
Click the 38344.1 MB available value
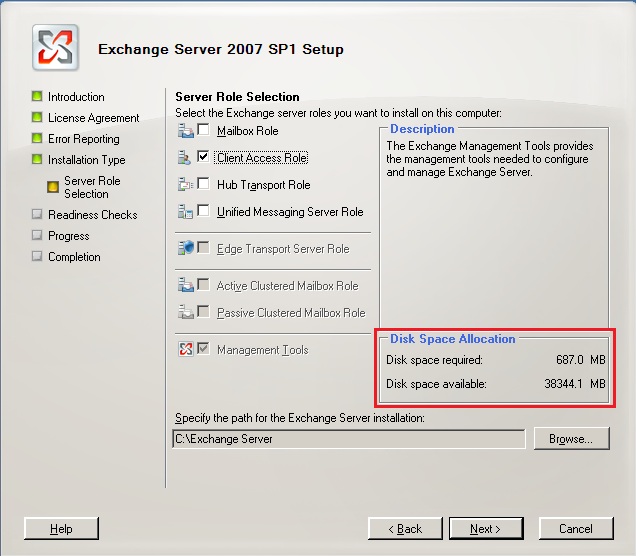pyautogui.click(x=575, y=384)
